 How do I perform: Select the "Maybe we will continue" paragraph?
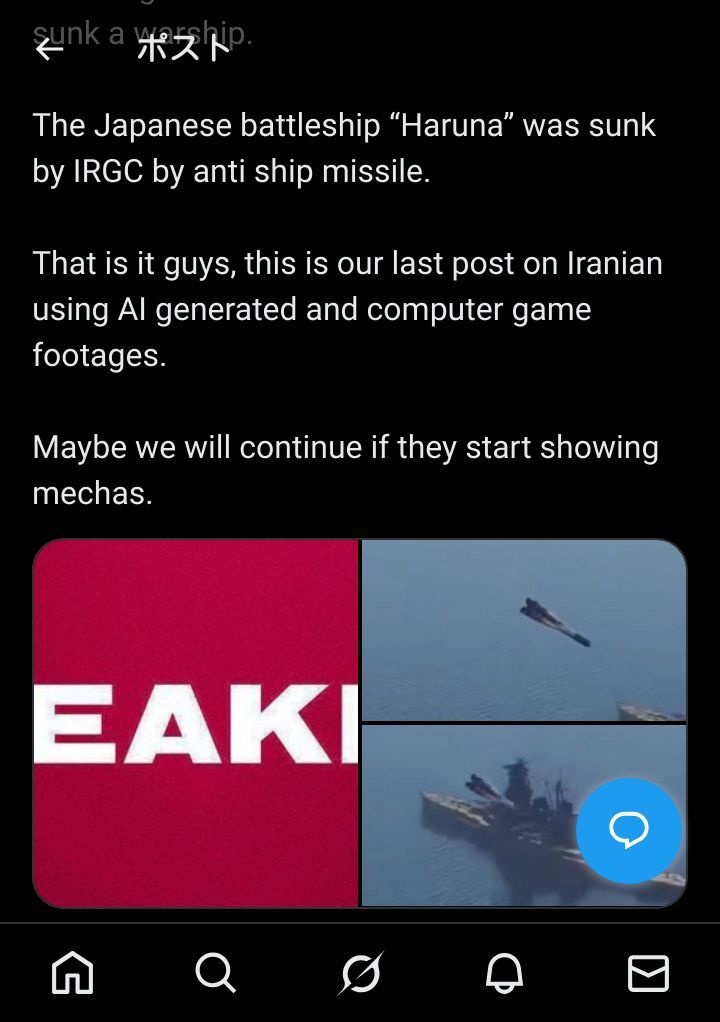point(345,470)
